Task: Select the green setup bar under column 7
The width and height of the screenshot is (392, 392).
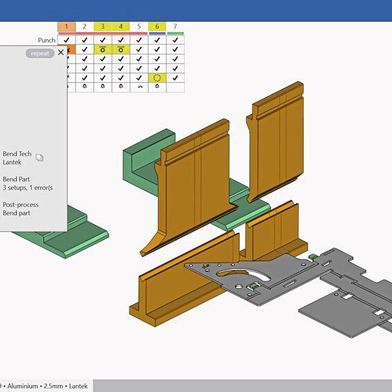Action: [x=175, y=33]
